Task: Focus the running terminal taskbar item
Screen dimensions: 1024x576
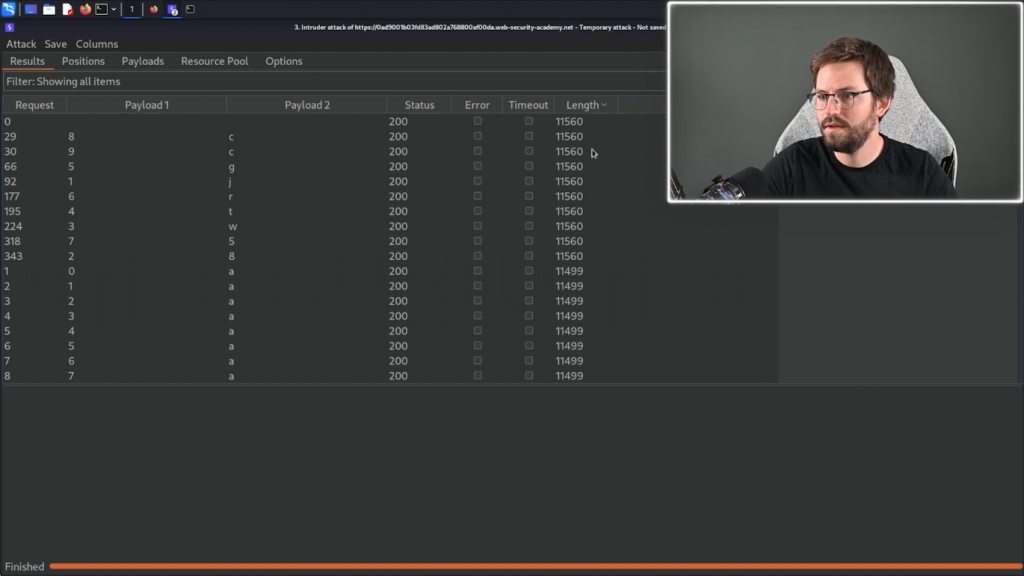Action: (191, 9)
